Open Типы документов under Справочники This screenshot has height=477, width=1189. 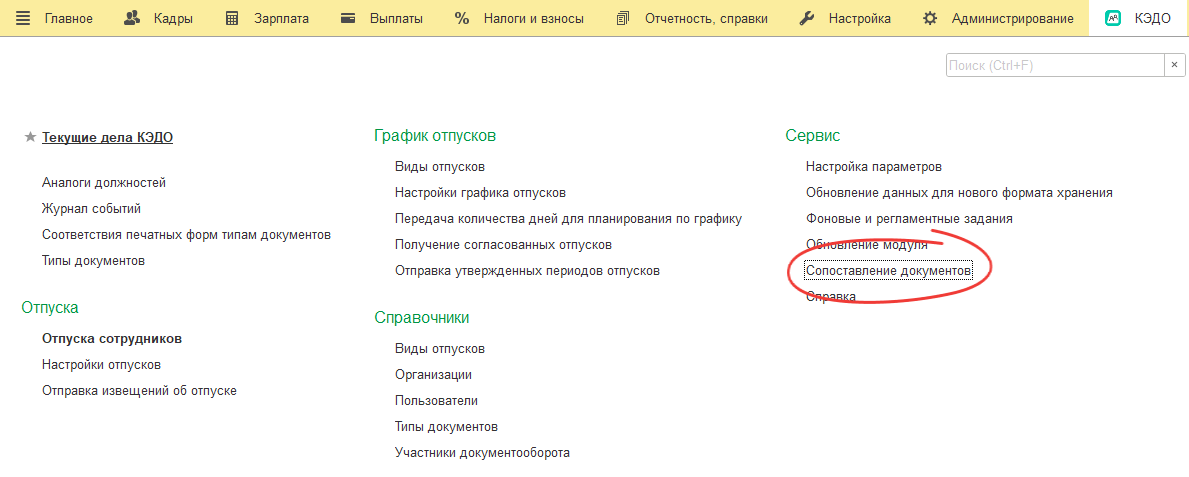[446, 427]
